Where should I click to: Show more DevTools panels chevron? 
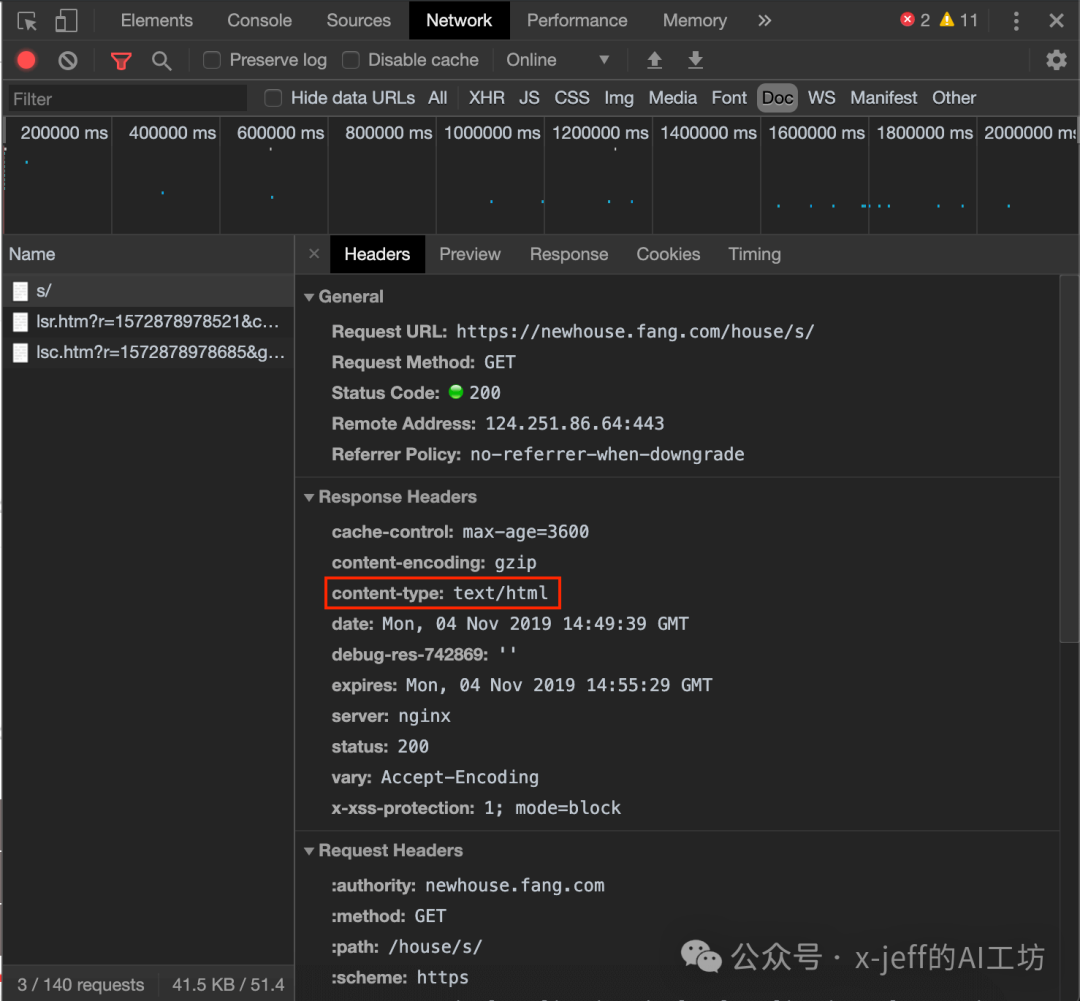pos(765,21)
